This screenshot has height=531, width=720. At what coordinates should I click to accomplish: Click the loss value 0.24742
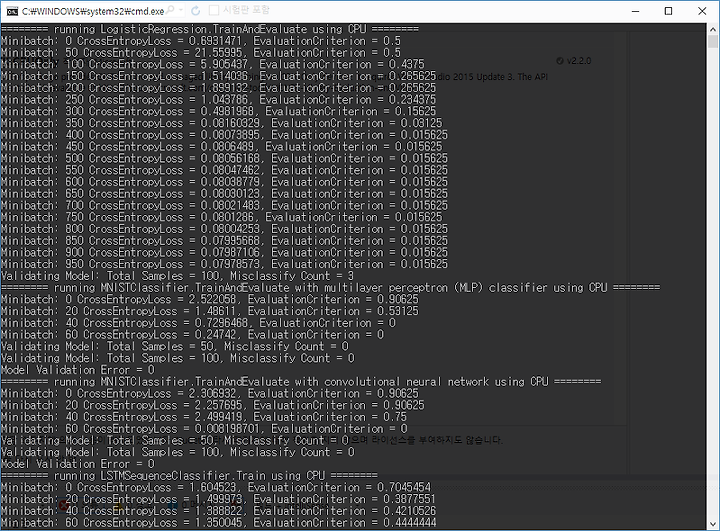[215, 335]
